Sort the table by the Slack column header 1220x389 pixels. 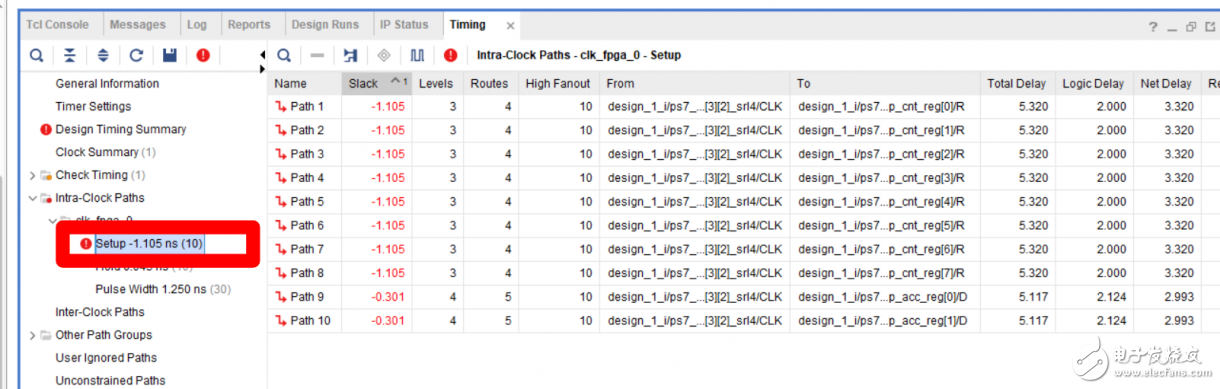[x=376, y=83]
